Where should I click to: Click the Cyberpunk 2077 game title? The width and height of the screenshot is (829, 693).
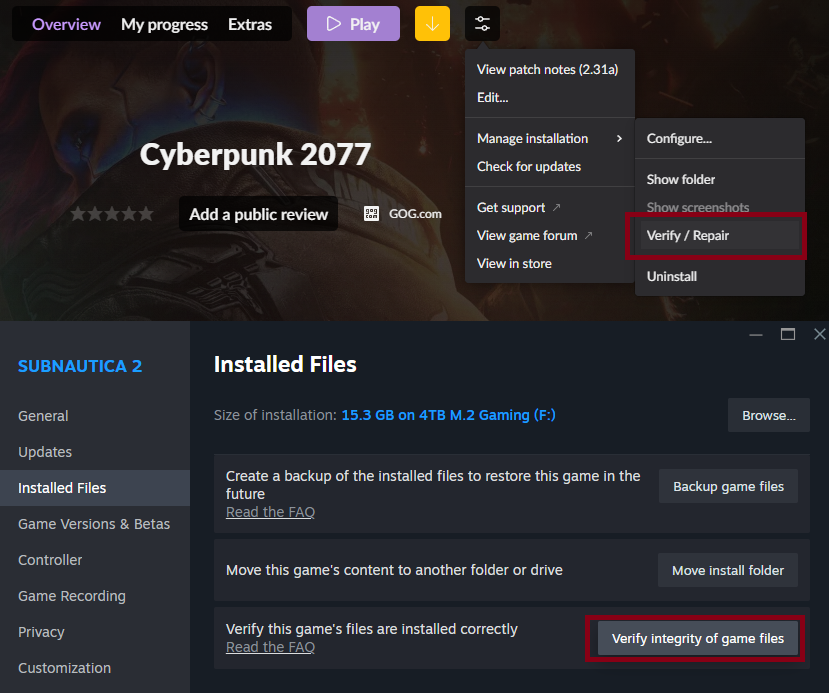[x=255, y=154]
